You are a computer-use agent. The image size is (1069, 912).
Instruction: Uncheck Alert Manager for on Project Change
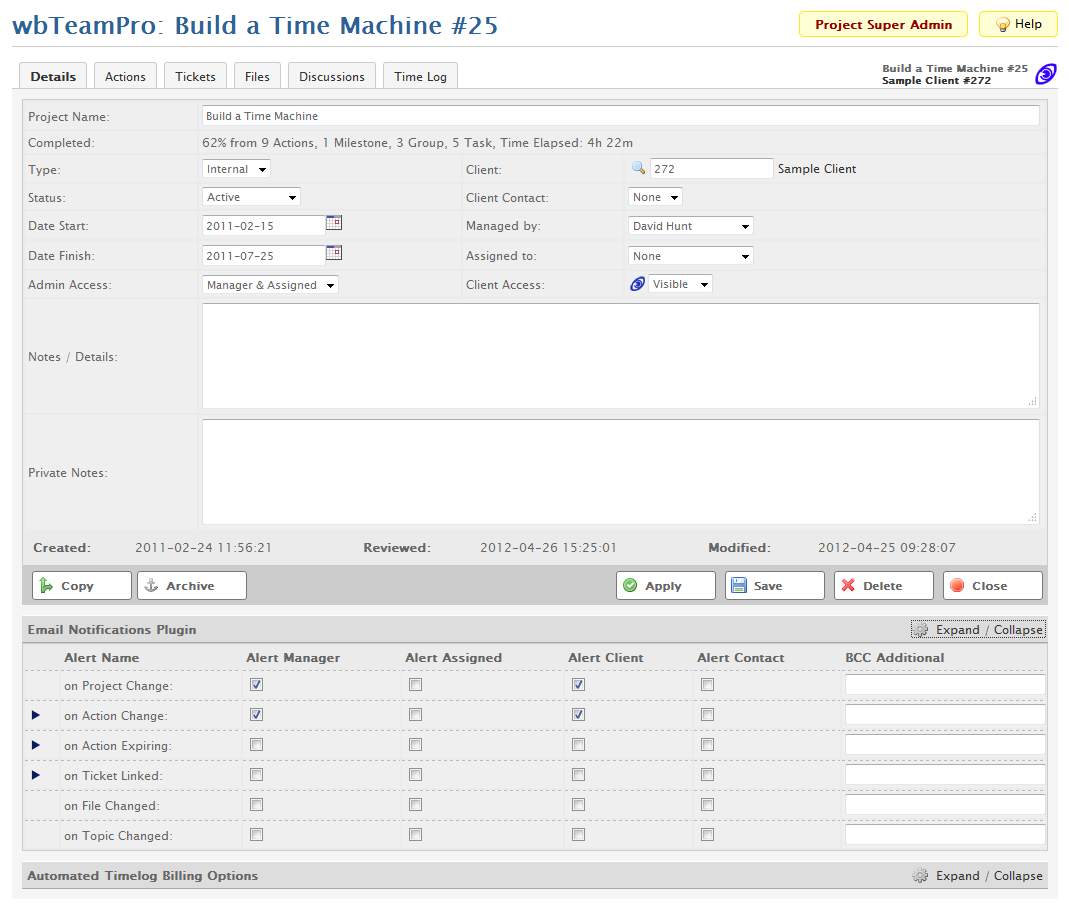click(257, 685)
